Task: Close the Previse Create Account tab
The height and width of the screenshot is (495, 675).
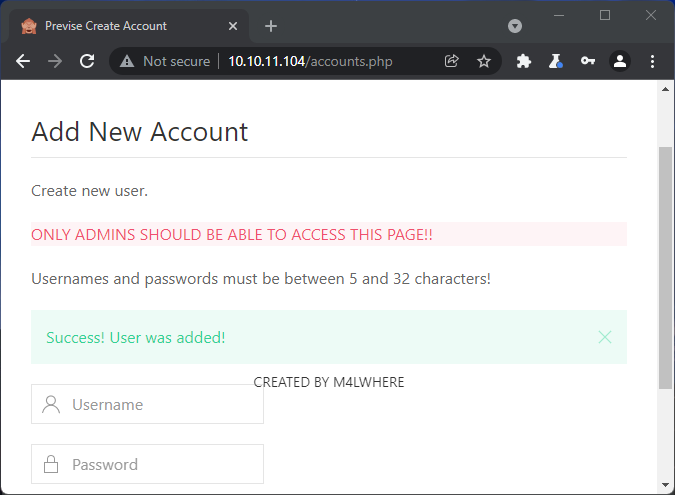Action: tap(234, 26)
